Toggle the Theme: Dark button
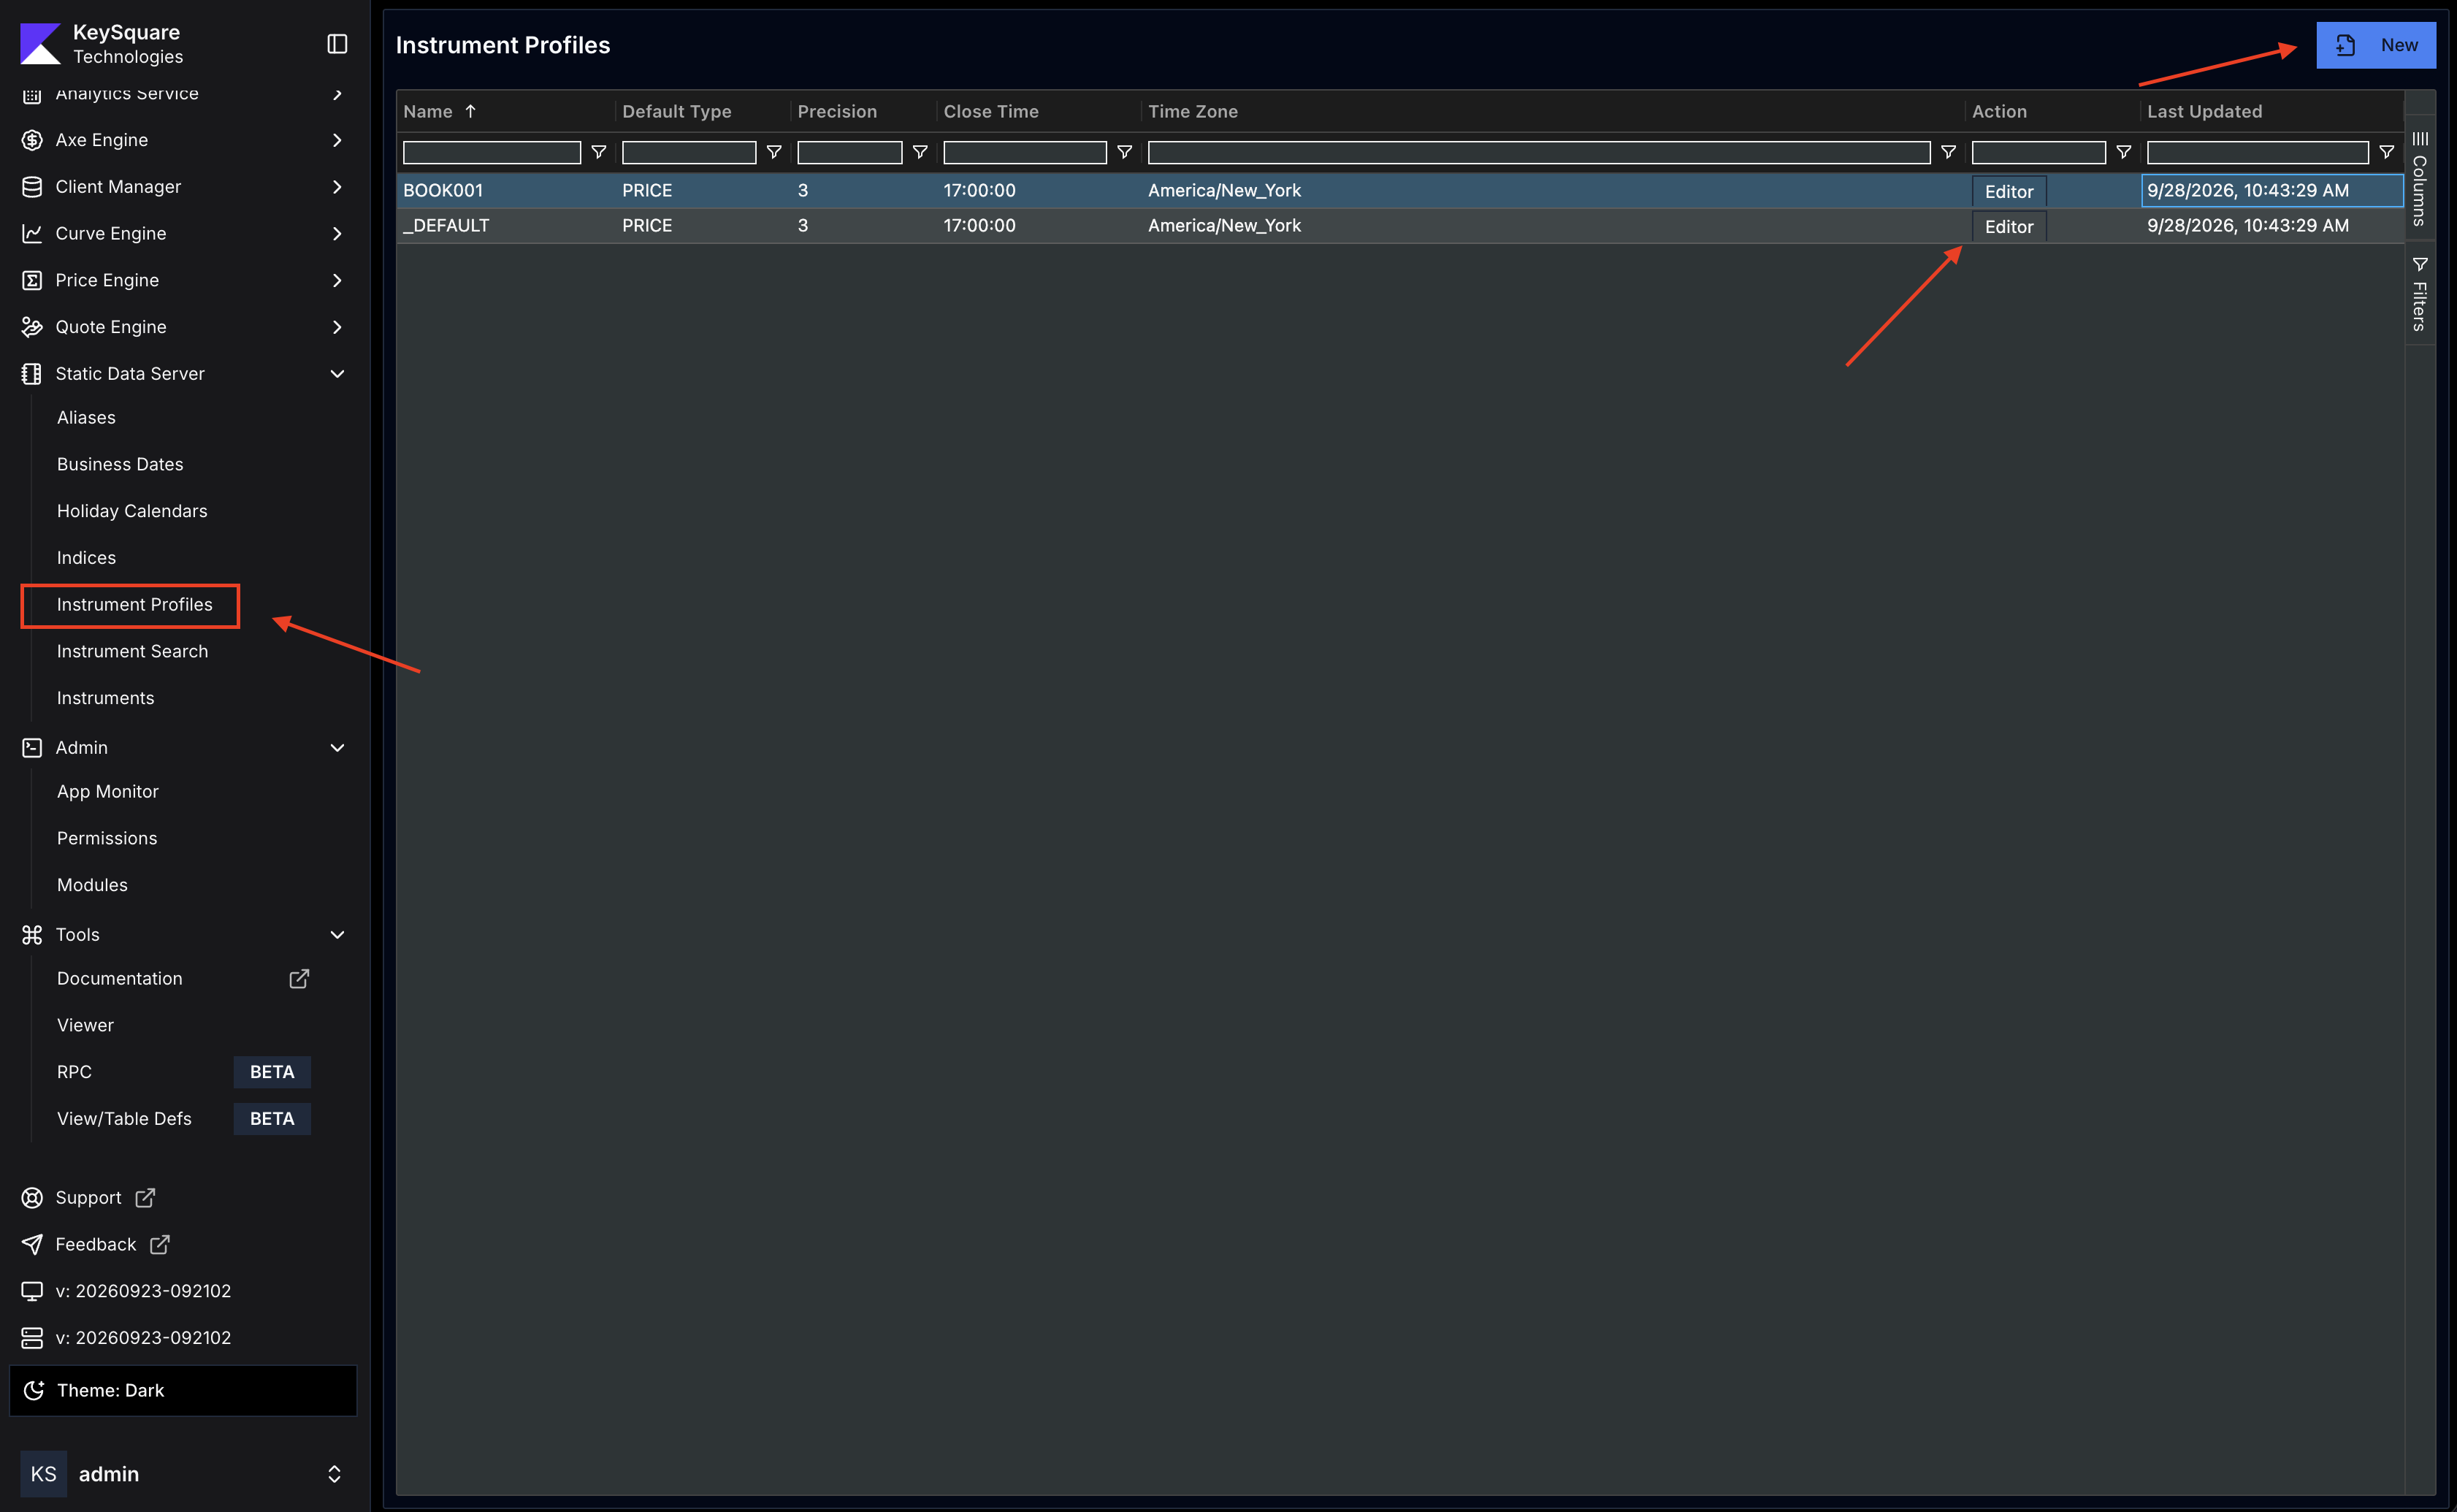 click(183, 1391)
